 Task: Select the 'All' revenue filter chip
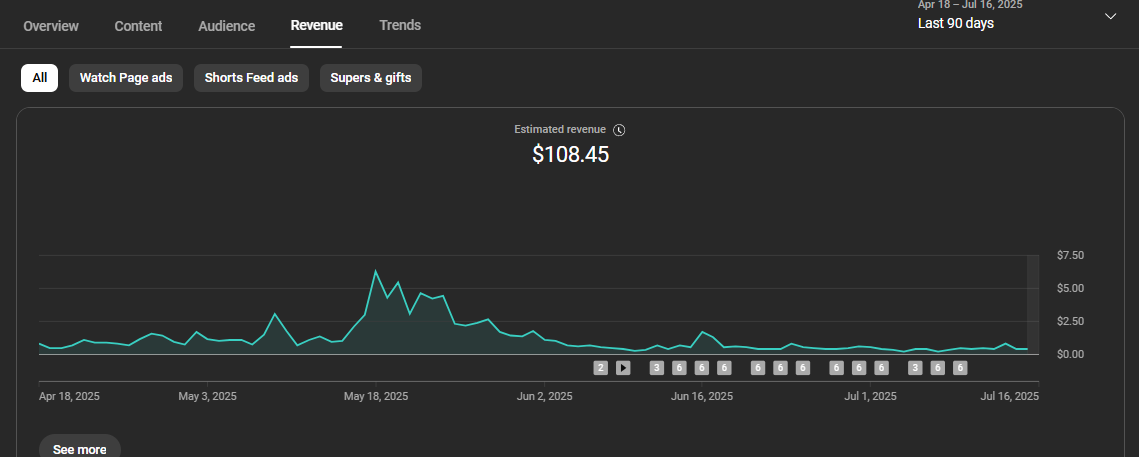coord(39,78)
